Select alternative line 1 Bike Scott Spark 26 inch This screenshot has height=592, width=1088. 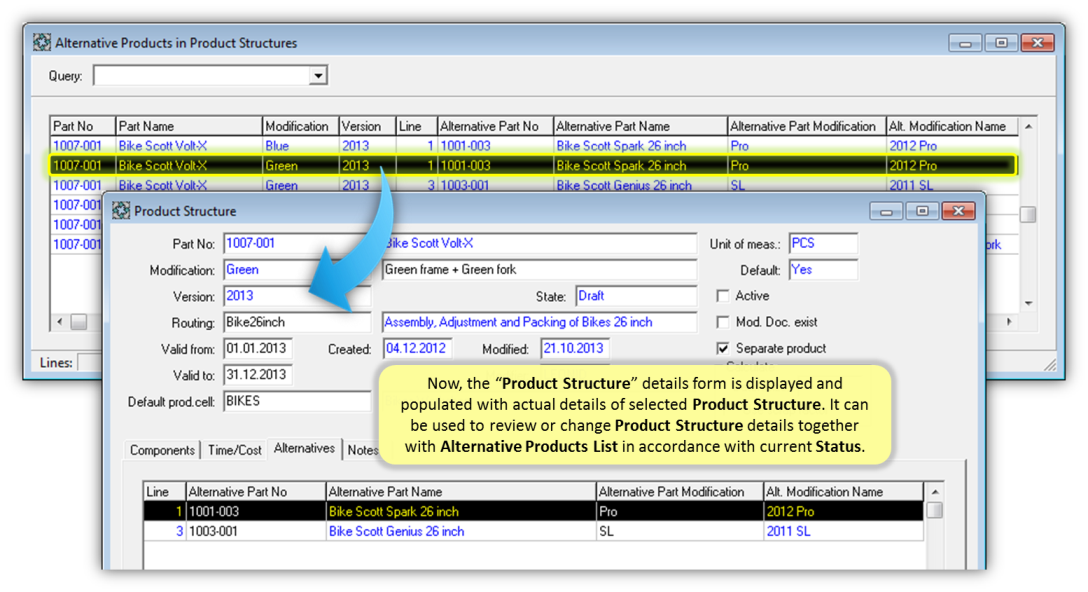click(533, 511)
